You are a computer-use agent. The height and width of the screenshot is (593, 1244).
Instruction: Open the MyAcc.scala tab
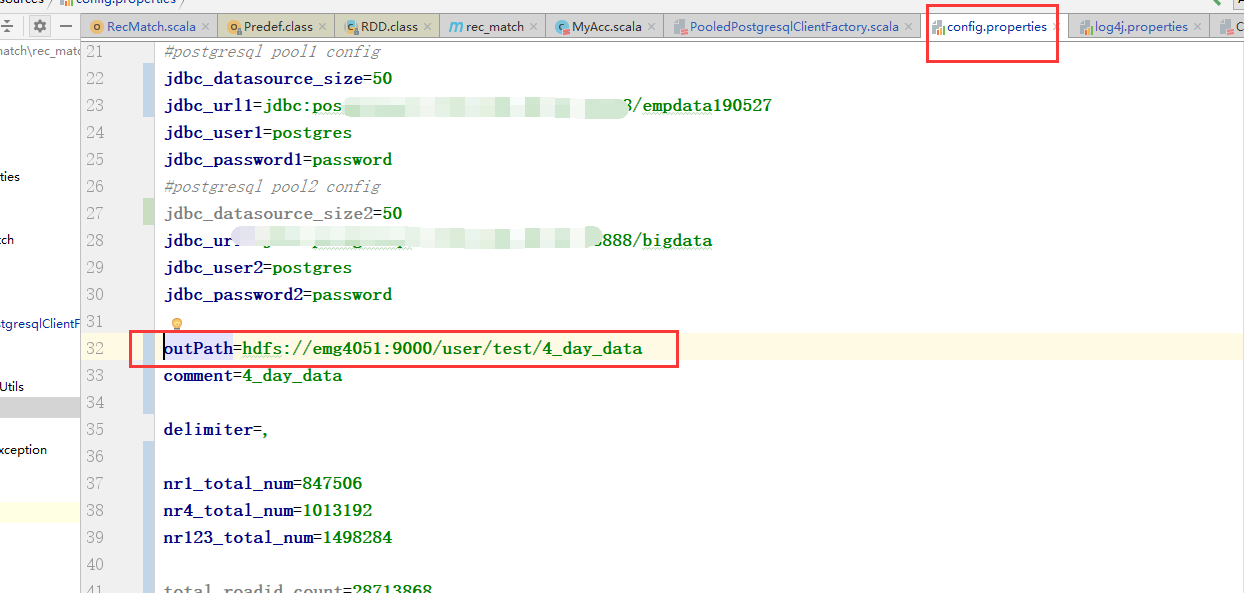coord(604,27)
